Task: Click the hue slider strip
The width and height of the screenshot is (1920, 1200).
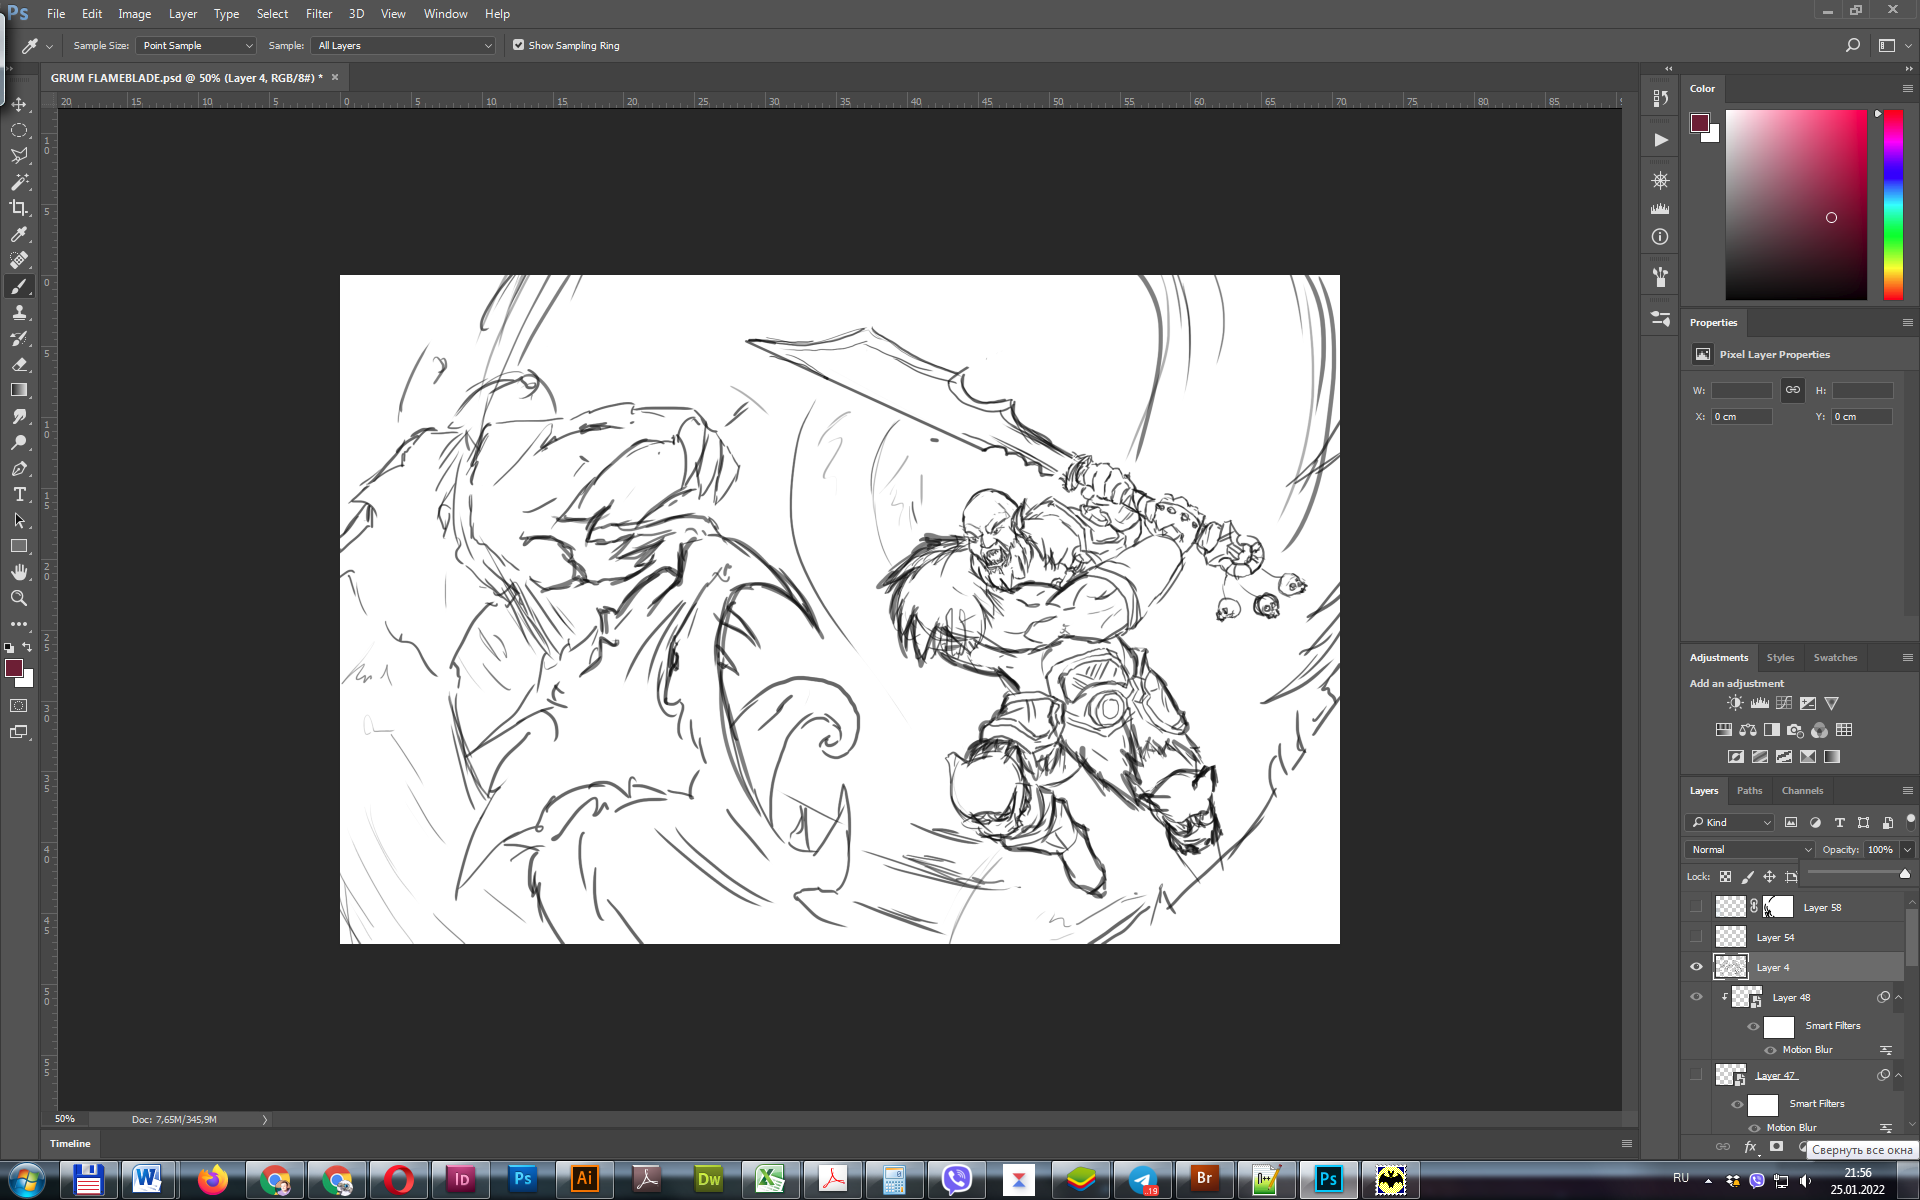Action: (1893, 204)
